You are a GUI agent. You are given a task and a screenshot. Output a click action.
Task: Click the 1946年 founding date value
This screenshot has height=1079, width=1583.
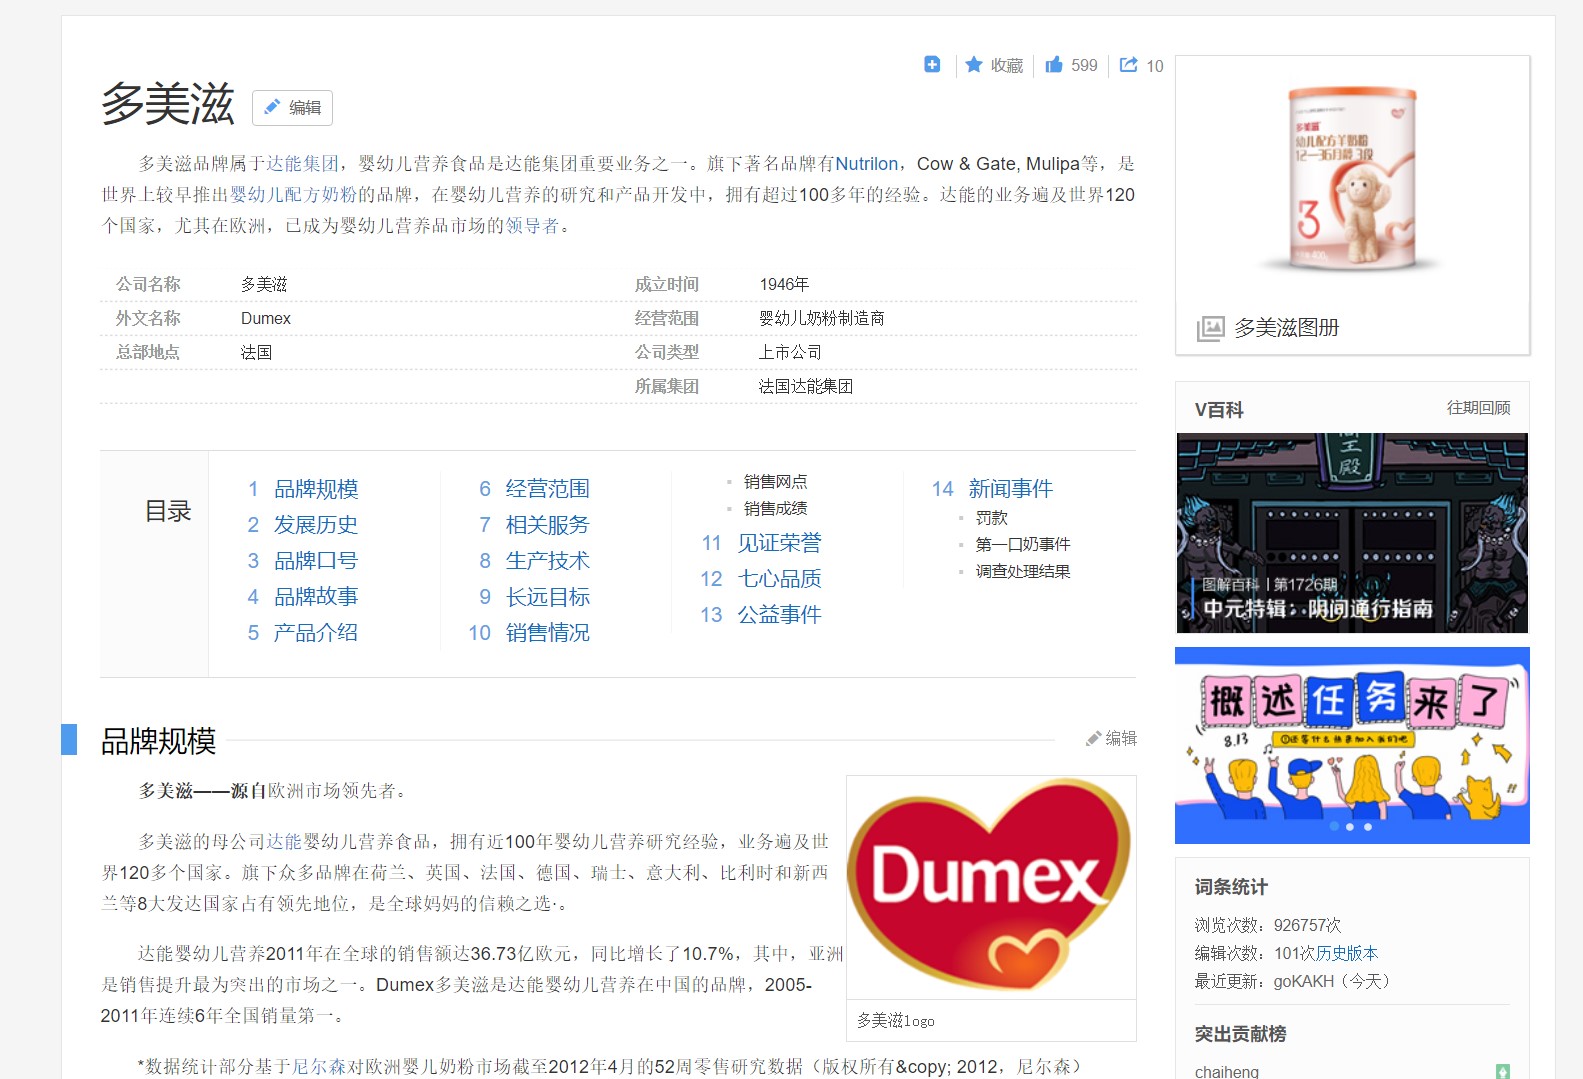(x=785, y=285)
